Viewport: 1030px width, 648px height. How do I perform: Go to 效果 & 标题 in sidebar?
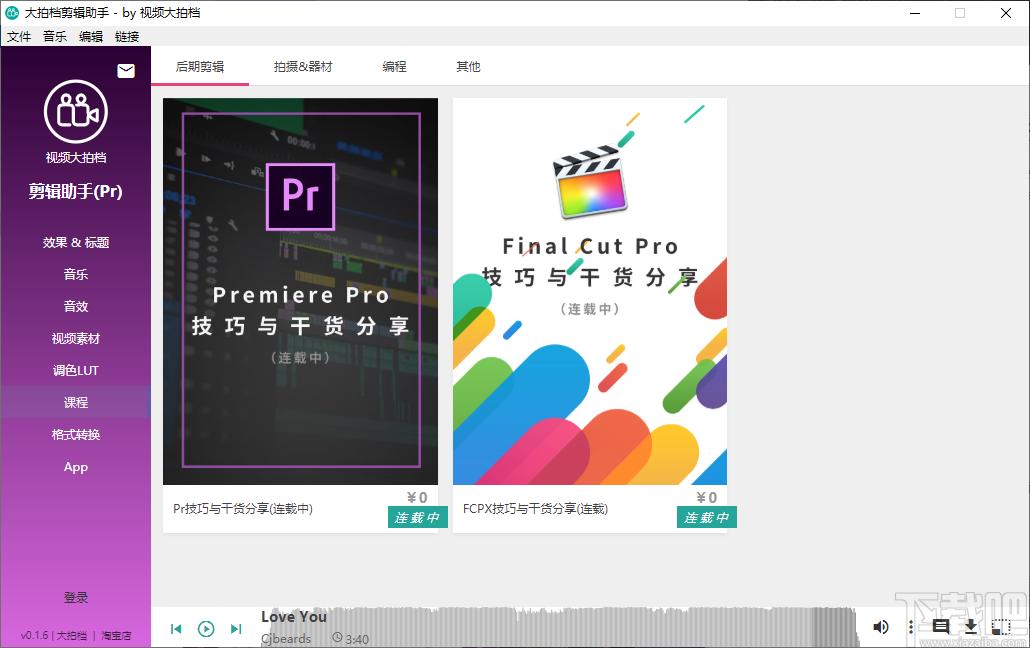point(76,243)
